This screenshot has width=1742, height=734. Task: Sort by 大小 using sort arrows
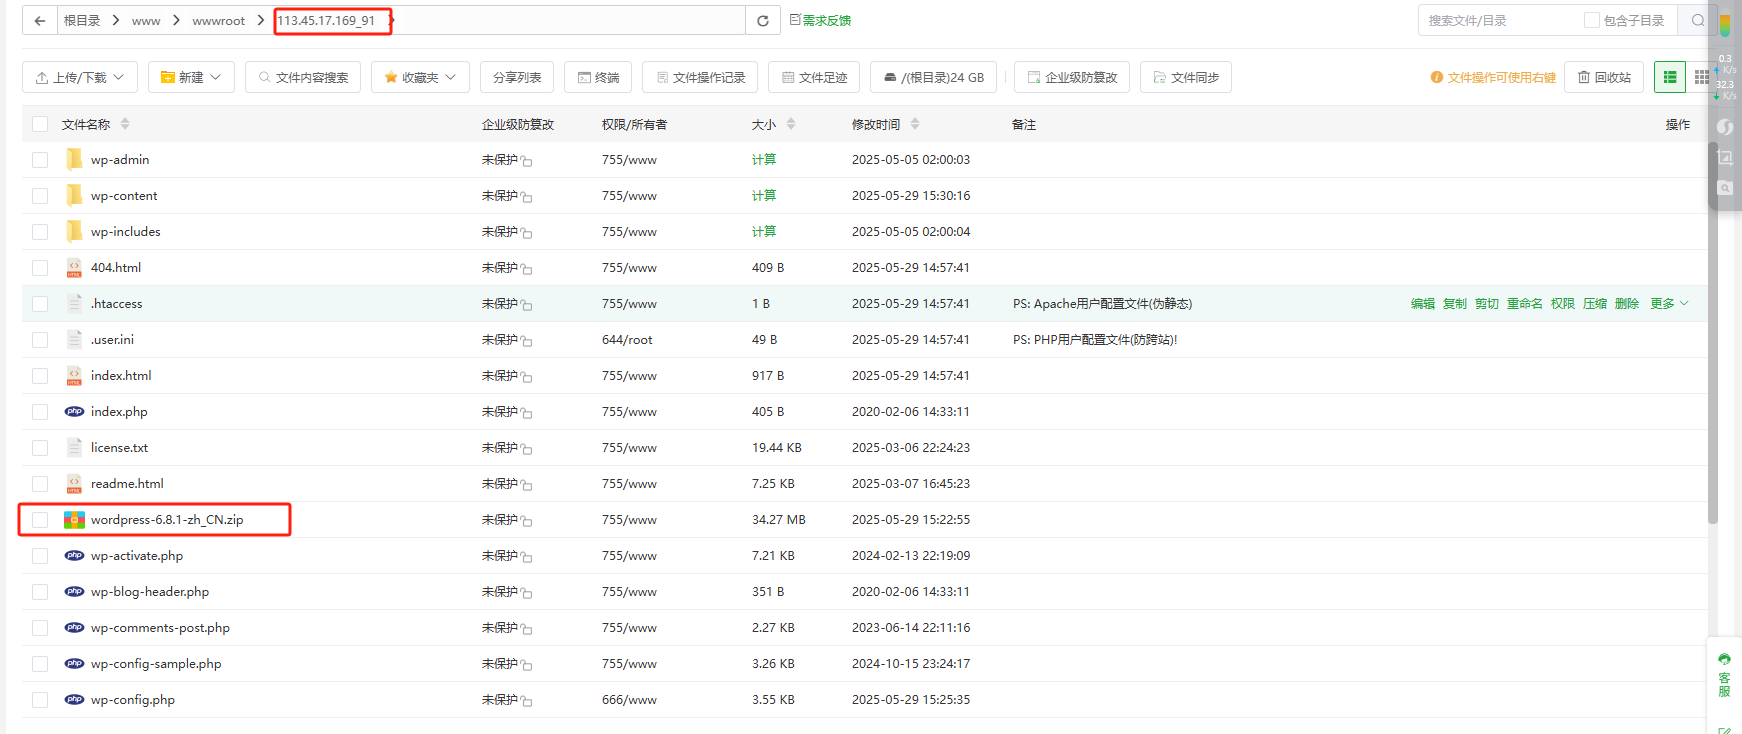point(791,124)
